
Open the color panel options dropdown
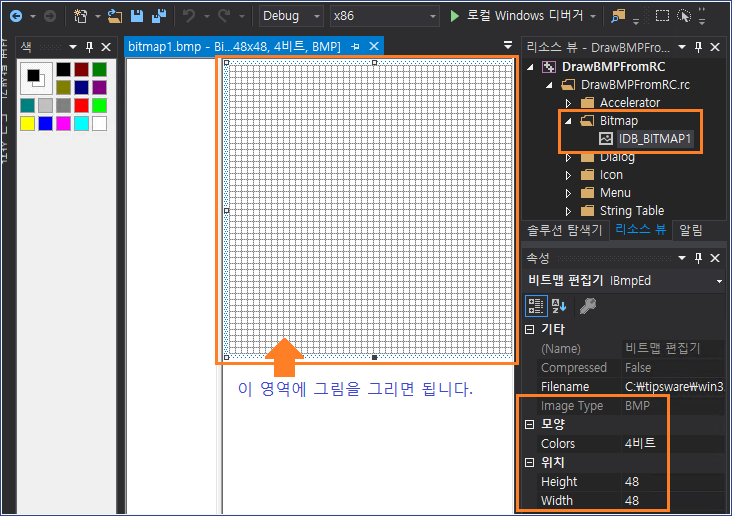(x=73, y=47)
